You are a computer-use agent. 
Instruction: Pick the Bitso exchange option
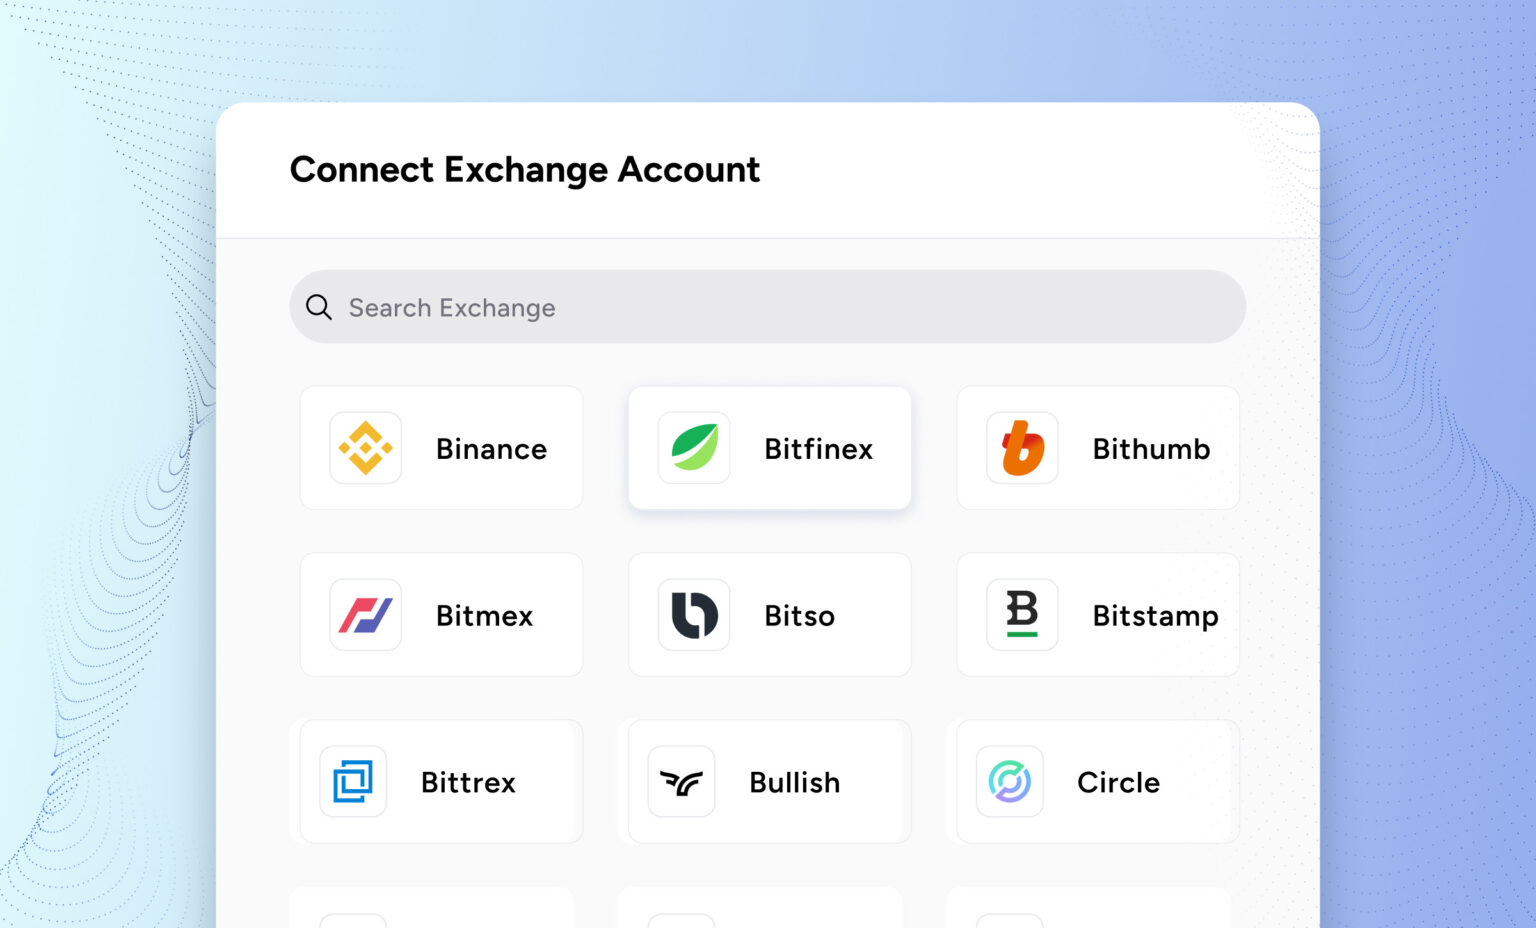point(769,615)
